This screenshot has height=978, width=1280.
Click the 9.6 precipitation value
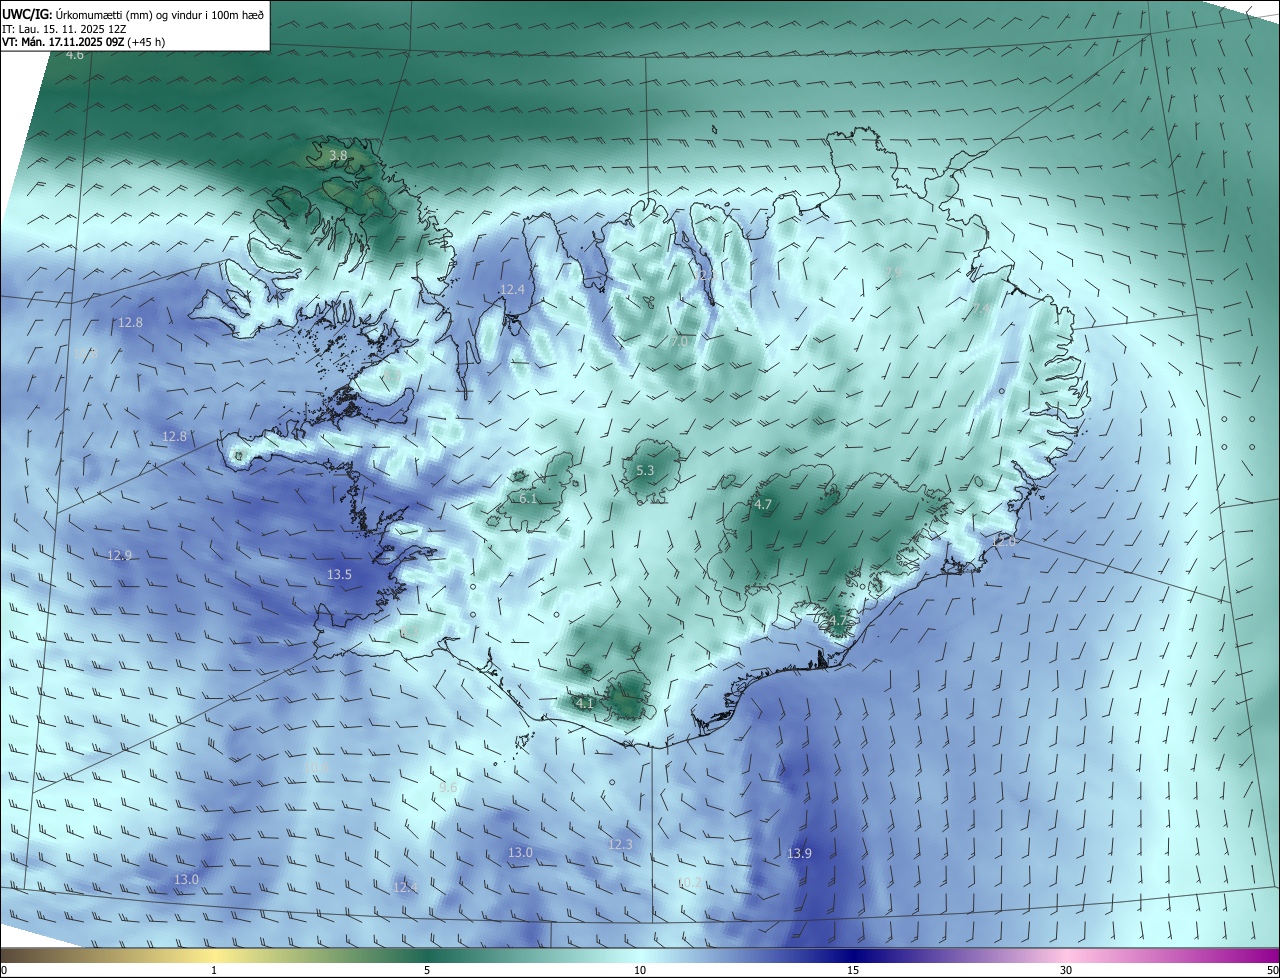(448, 788)
